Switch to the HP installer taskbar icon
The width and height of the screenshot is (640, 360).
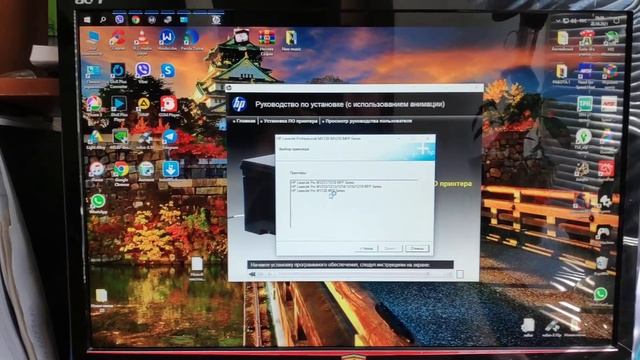(216, 19)
